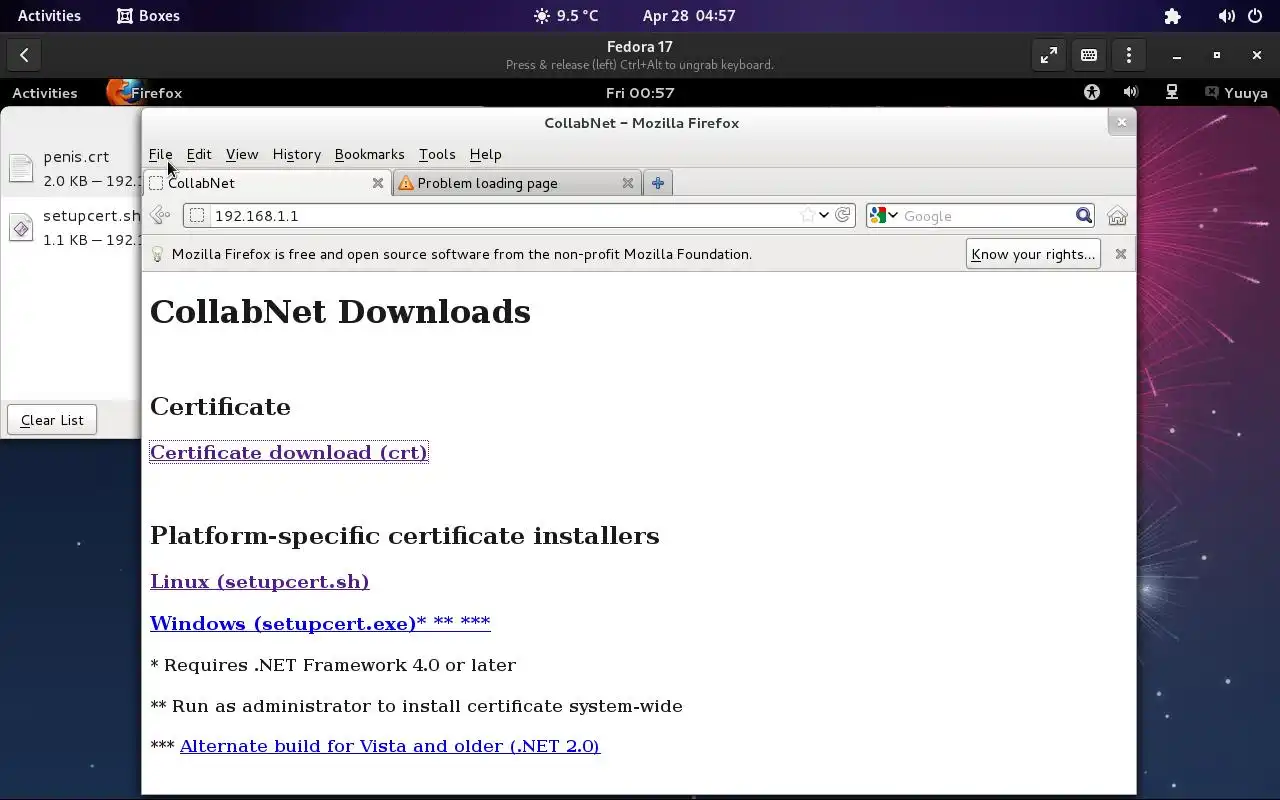
Task: Click the site identity icon in address bar
Action: pyautogui.click(x=197, y=216)
